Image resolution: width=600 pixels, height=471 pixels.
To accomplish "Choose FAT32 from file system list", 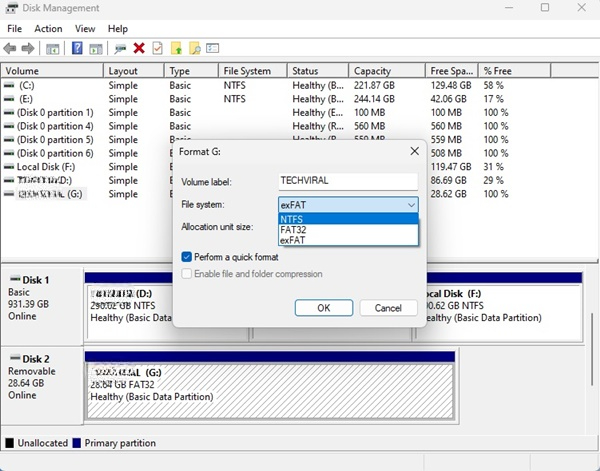I will point(348,230).
